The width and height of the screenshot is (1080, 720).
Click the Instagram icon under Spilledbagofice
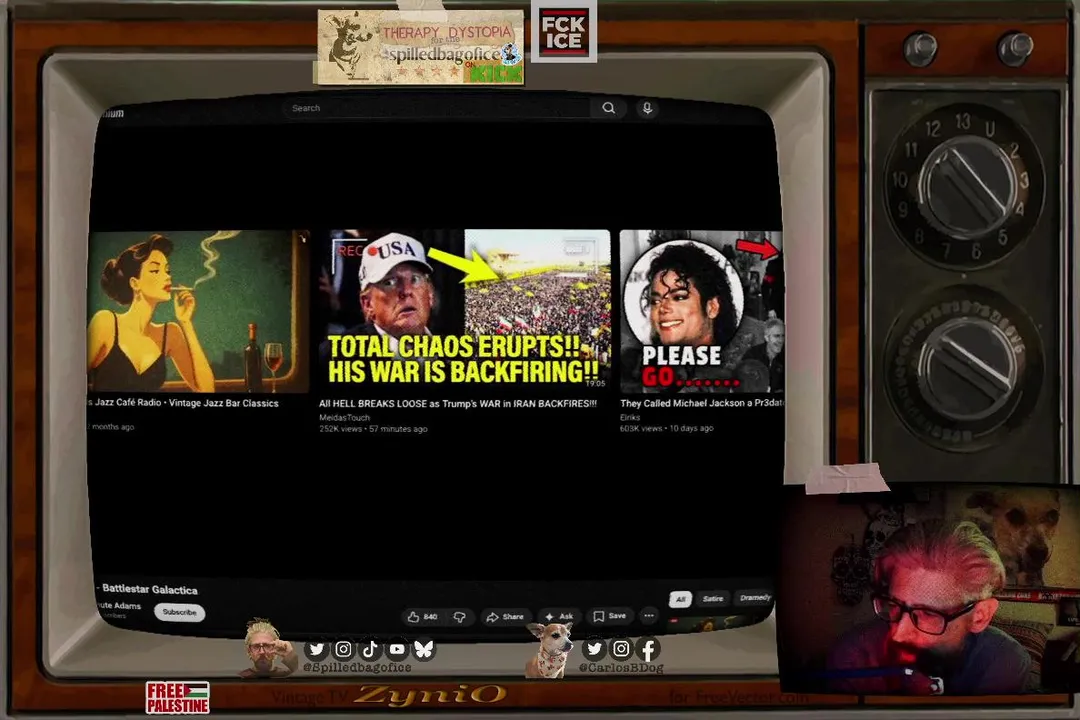[x=343, y=649]
